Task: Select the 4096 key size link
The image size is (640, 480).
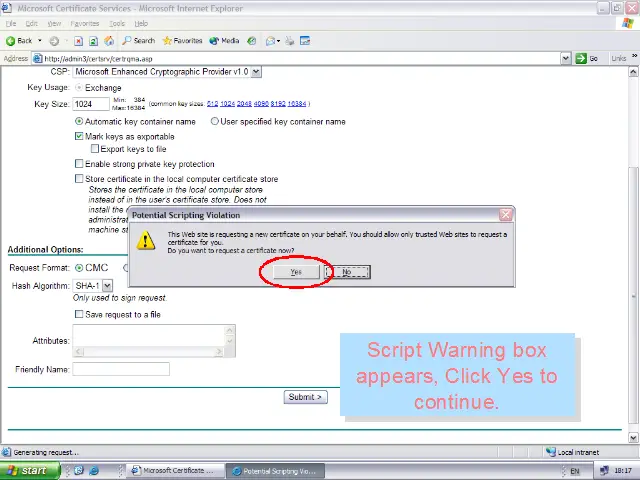Action: point(261,104)
